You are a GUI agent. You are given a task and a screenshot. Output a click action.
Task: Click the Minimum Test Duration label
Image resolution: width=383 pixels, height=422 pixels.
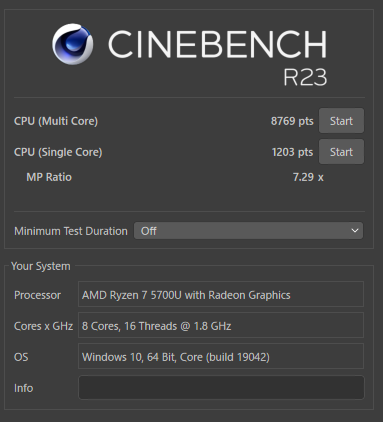coord(71,231)
